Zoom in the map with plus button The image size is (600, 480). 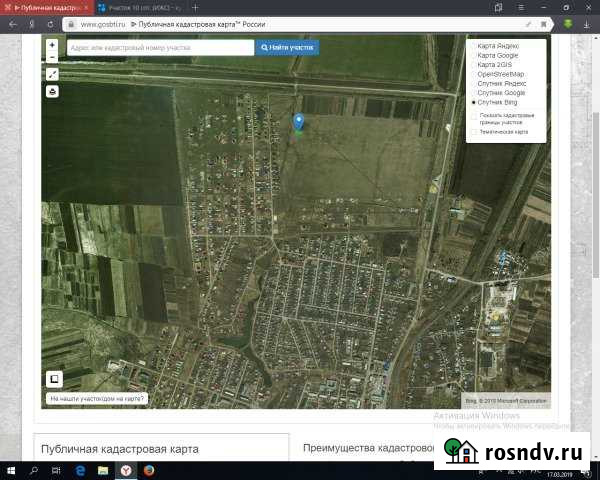tap(52, 45)
